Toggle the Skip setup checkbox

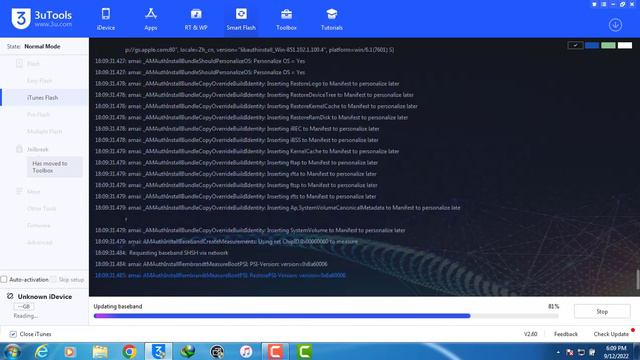(53, 280)
